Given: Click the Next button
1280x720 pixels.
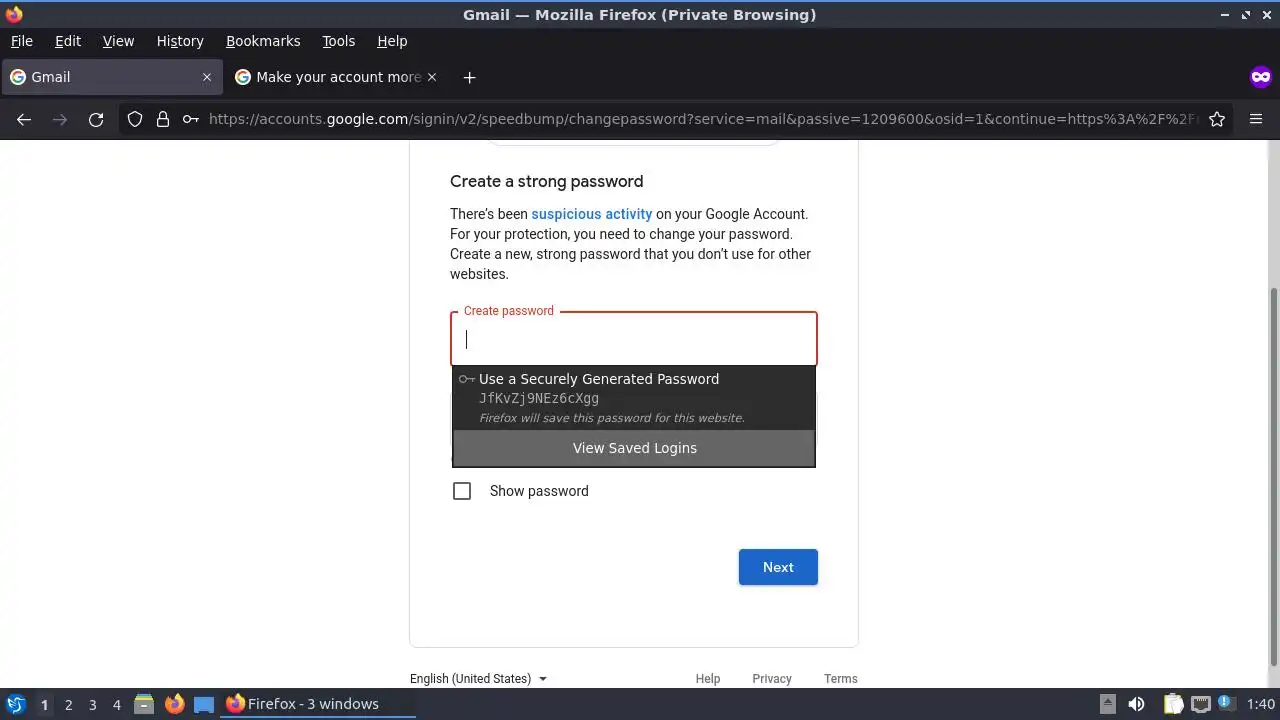Looking at the screenshot, I should click(778, 567).
